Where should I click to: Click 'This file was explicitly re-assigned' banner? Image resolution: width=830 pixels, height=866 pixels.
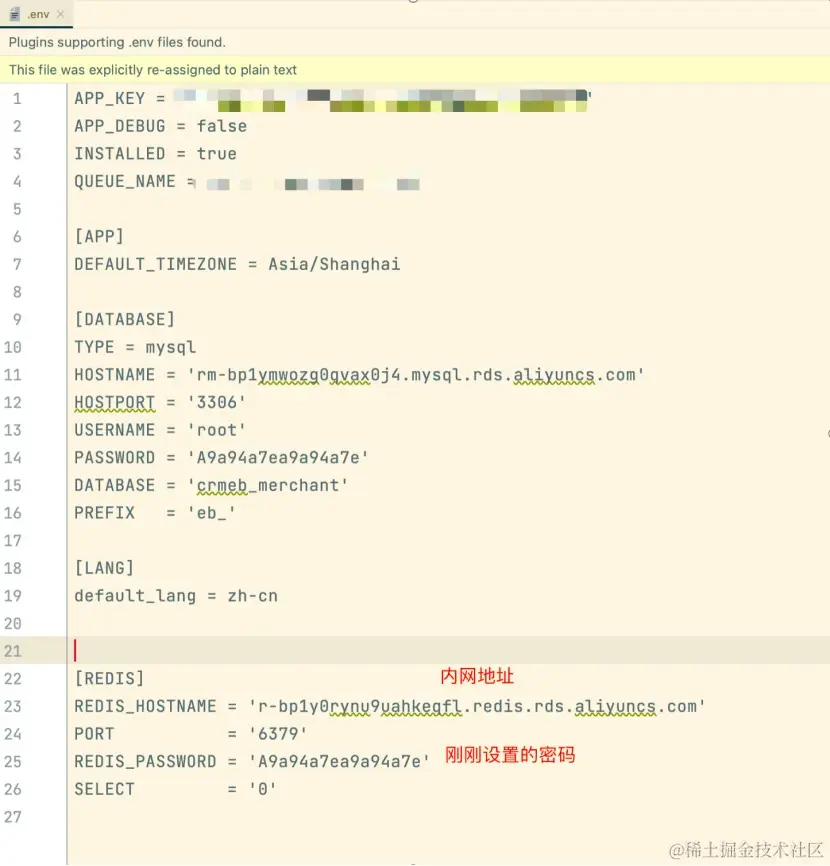point(153,70)
